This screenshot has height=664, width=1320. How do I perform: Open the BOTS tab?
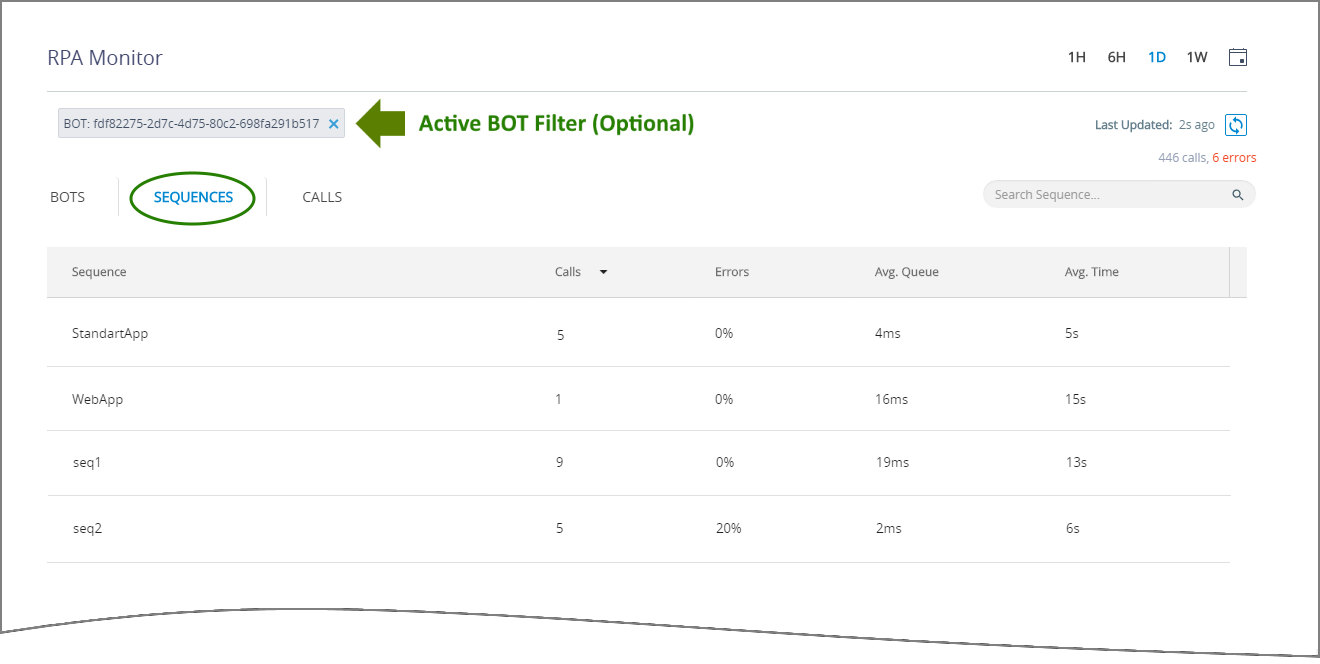click(67, 197)
